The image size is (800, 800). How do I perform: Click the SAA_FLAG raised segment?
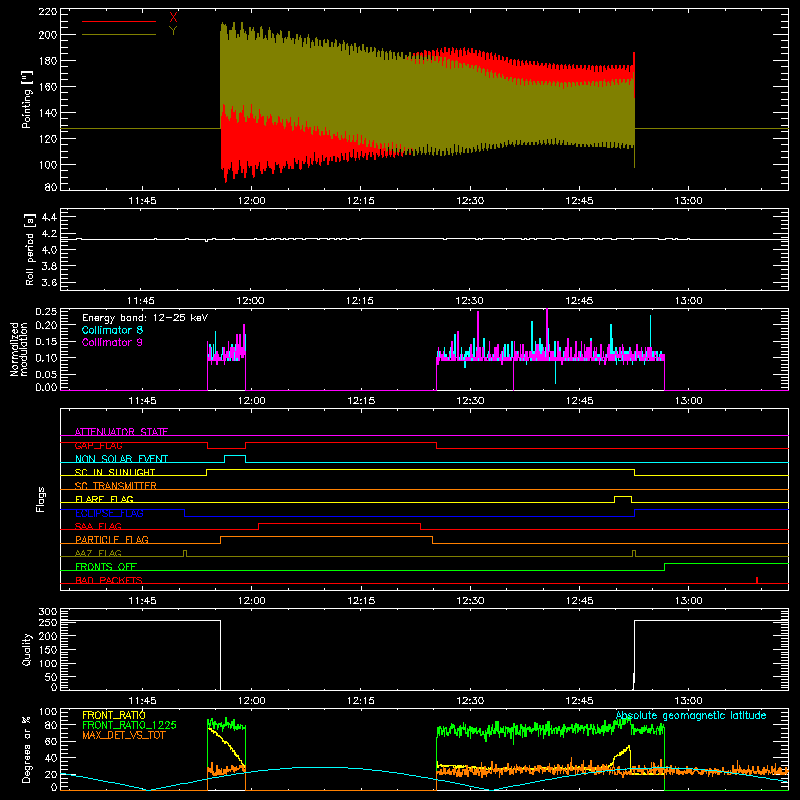(x=339, y=524)
